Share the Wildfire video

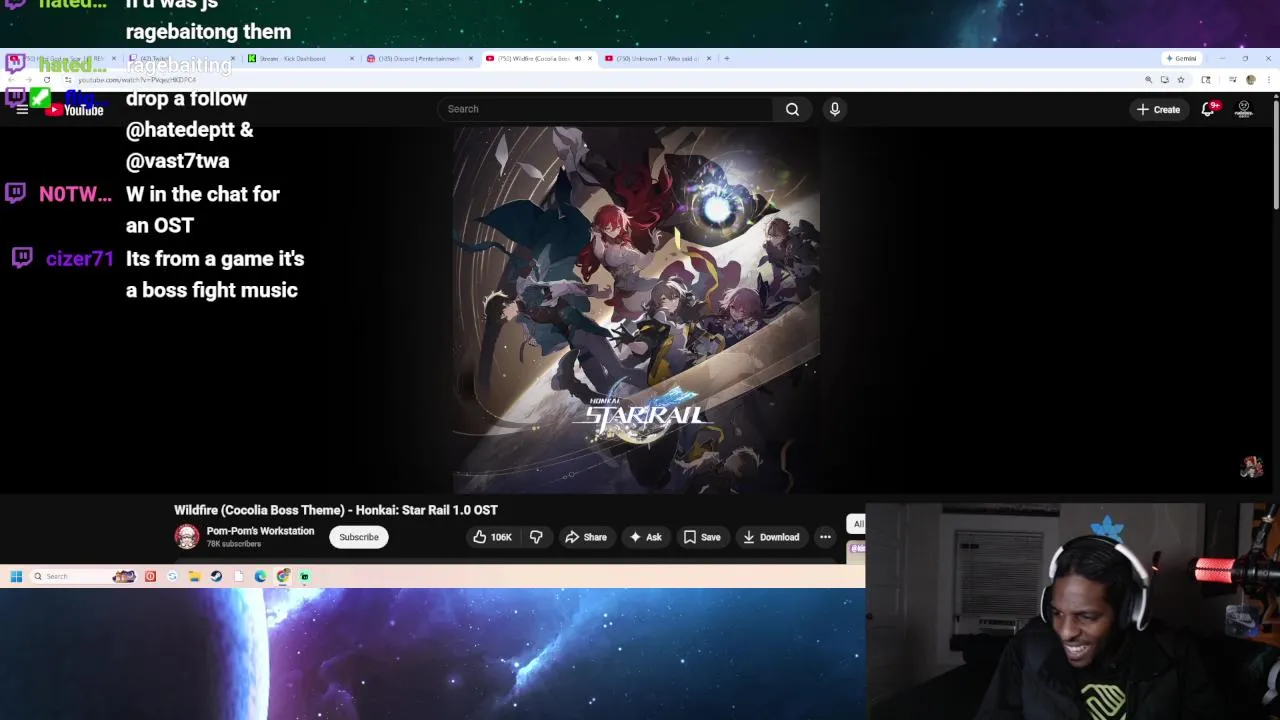coord(586,537)
